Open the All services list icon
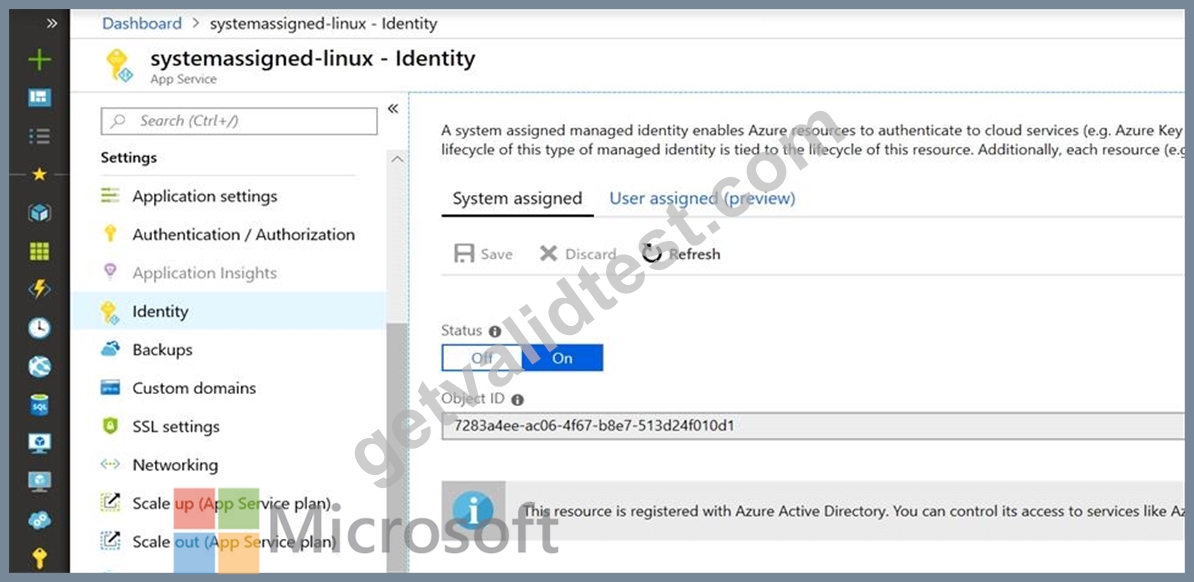Viewport: 1194px width, 582px height. pos(39,136)
